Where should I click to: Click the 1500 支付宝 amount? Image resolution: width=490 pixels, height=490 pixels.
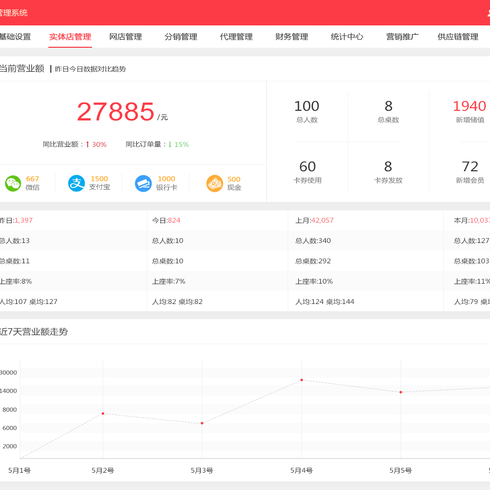click(99, 179)
